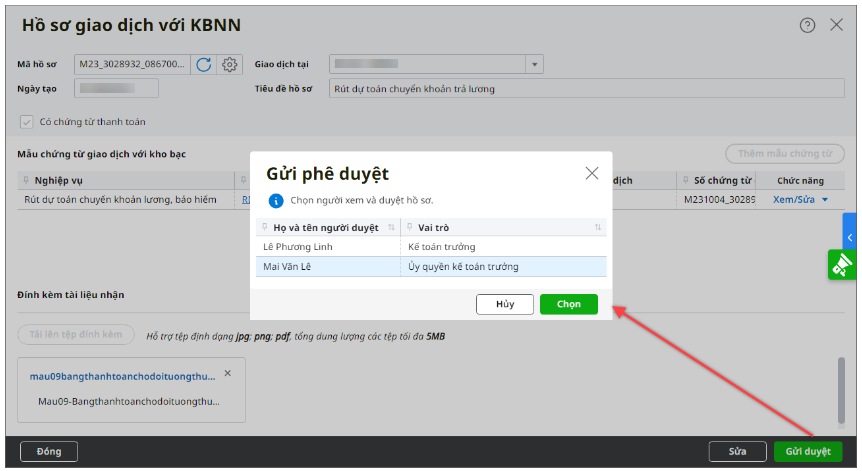Image resolution: width=862 pixels, height=471 pixels.
Task: Click the Chọn button
Action: tap(568, 304)
